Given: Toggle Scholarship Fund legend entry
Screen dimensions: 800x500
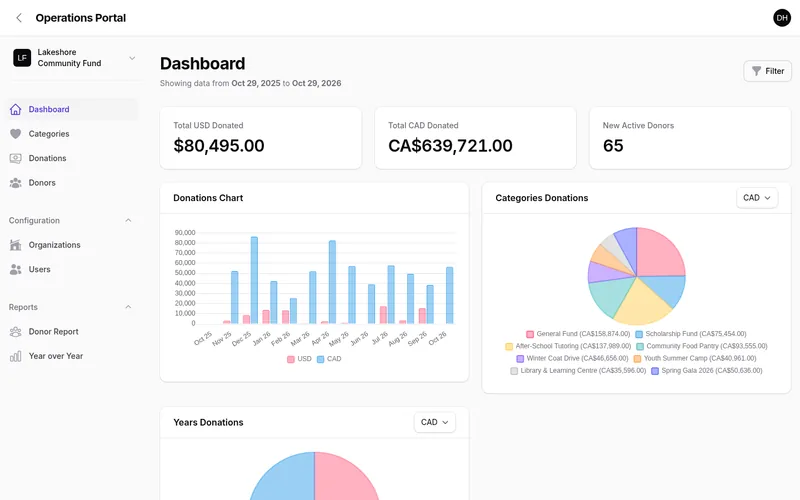Looking at the screenshot, I should point(691,334).
